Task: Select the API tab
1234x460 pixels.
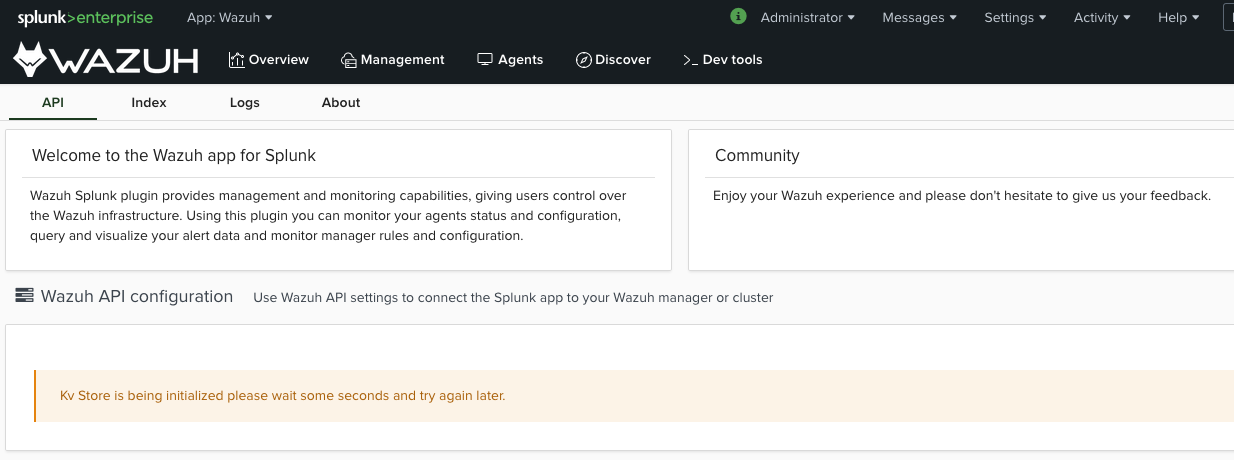Action: pyautogui.click(x=53, y=103)
